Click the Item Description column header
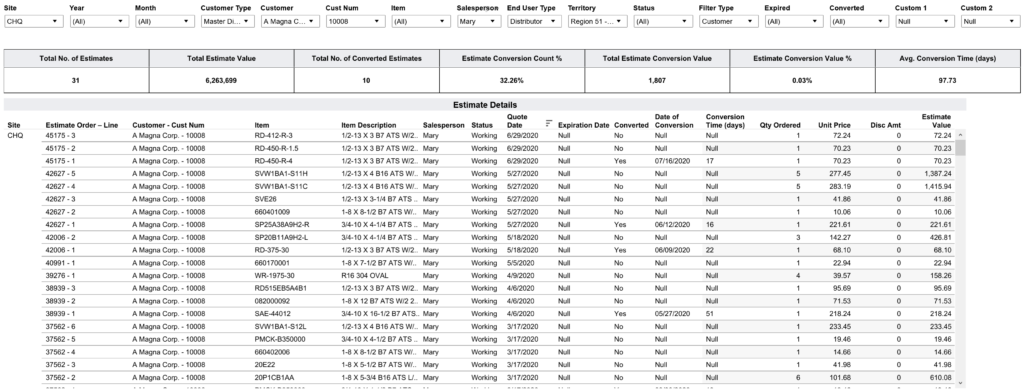This screenshot has height=392, width=1024. click(368, 125)
